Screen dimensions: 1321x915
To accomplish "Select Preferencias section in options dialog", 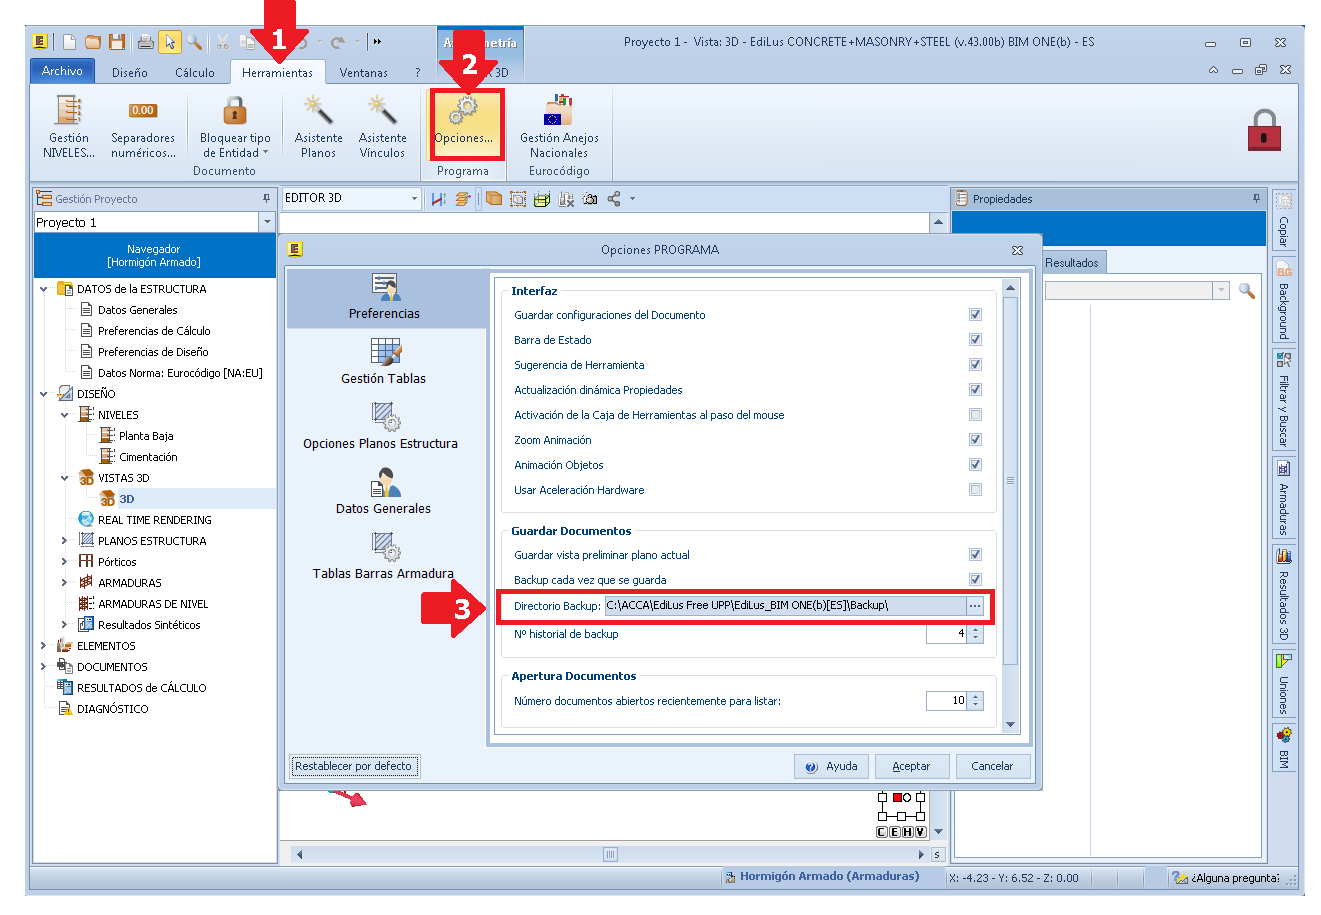I will point(384,297).
